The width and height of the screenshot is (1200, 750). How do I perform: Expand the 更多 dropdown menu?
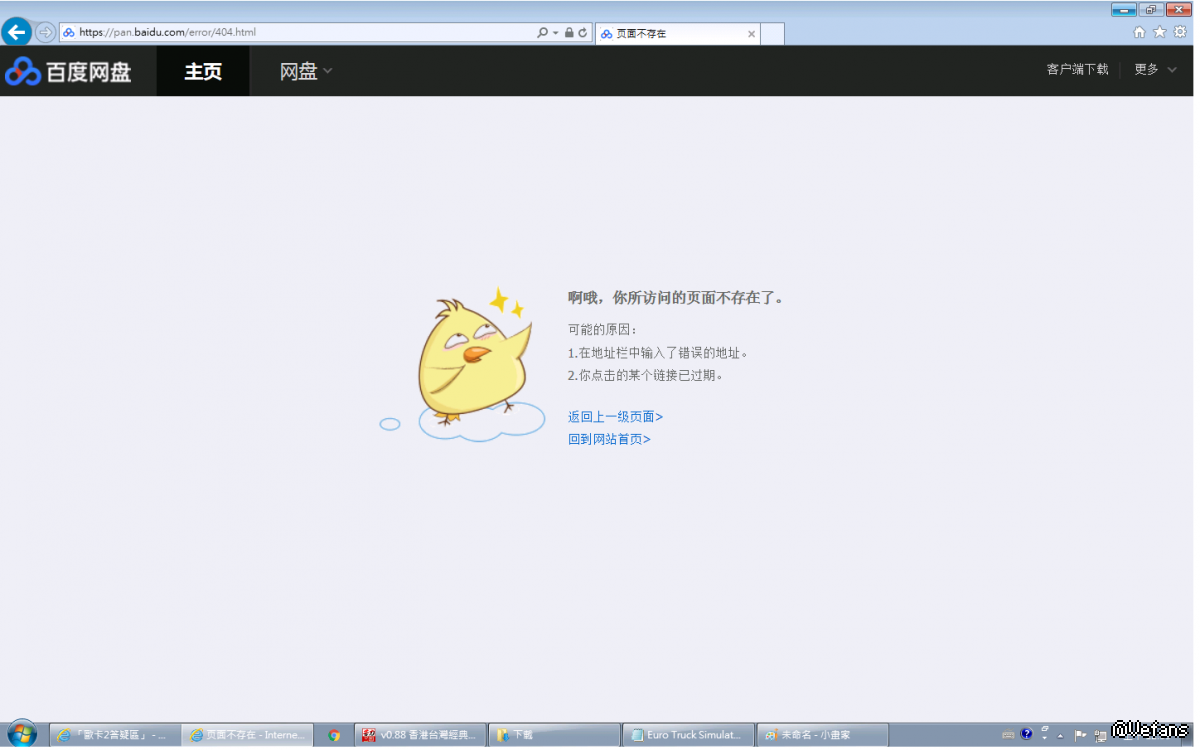[x=1155, y=69]
